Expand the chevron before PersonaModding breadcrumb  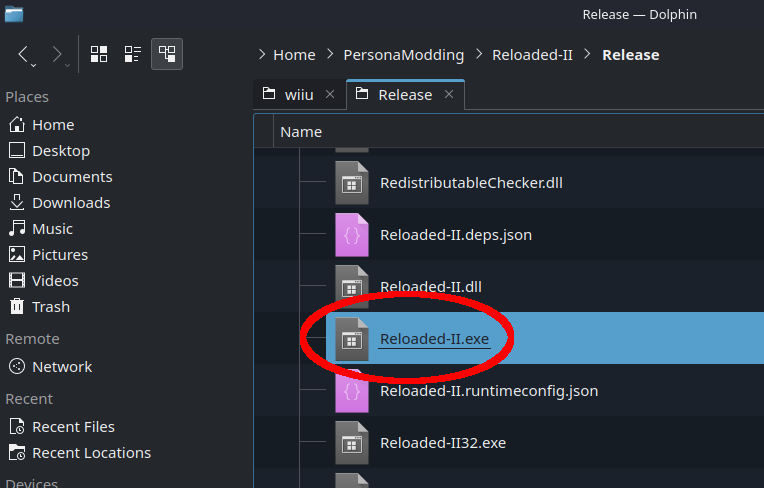click(x=330, y=55)
